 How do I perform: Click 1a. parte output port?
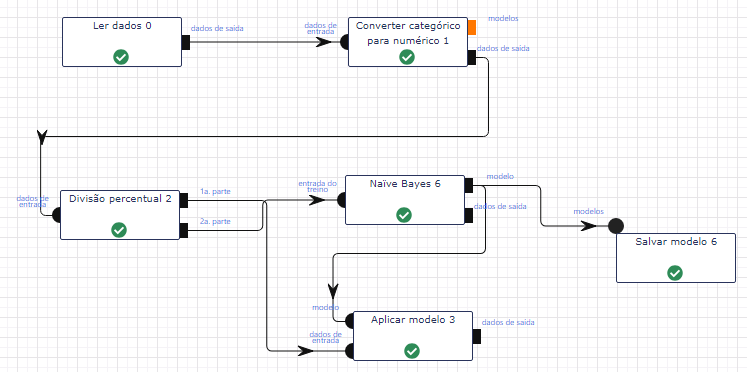184,201
